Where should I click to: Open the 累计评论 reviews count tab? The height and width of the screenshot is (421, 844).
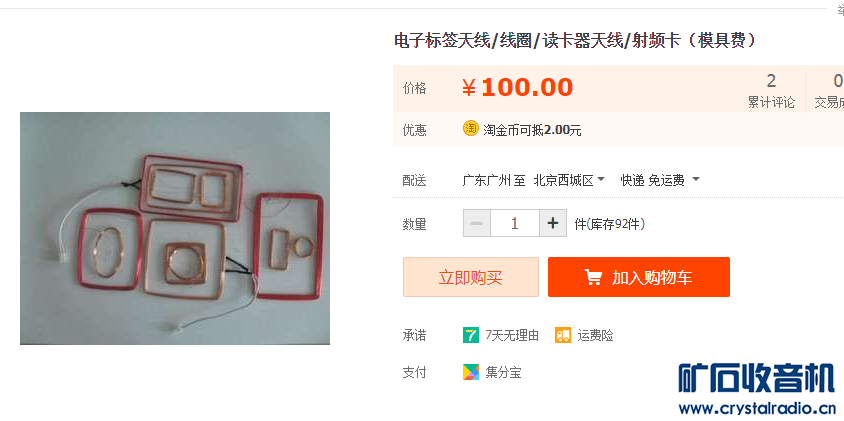771,91
